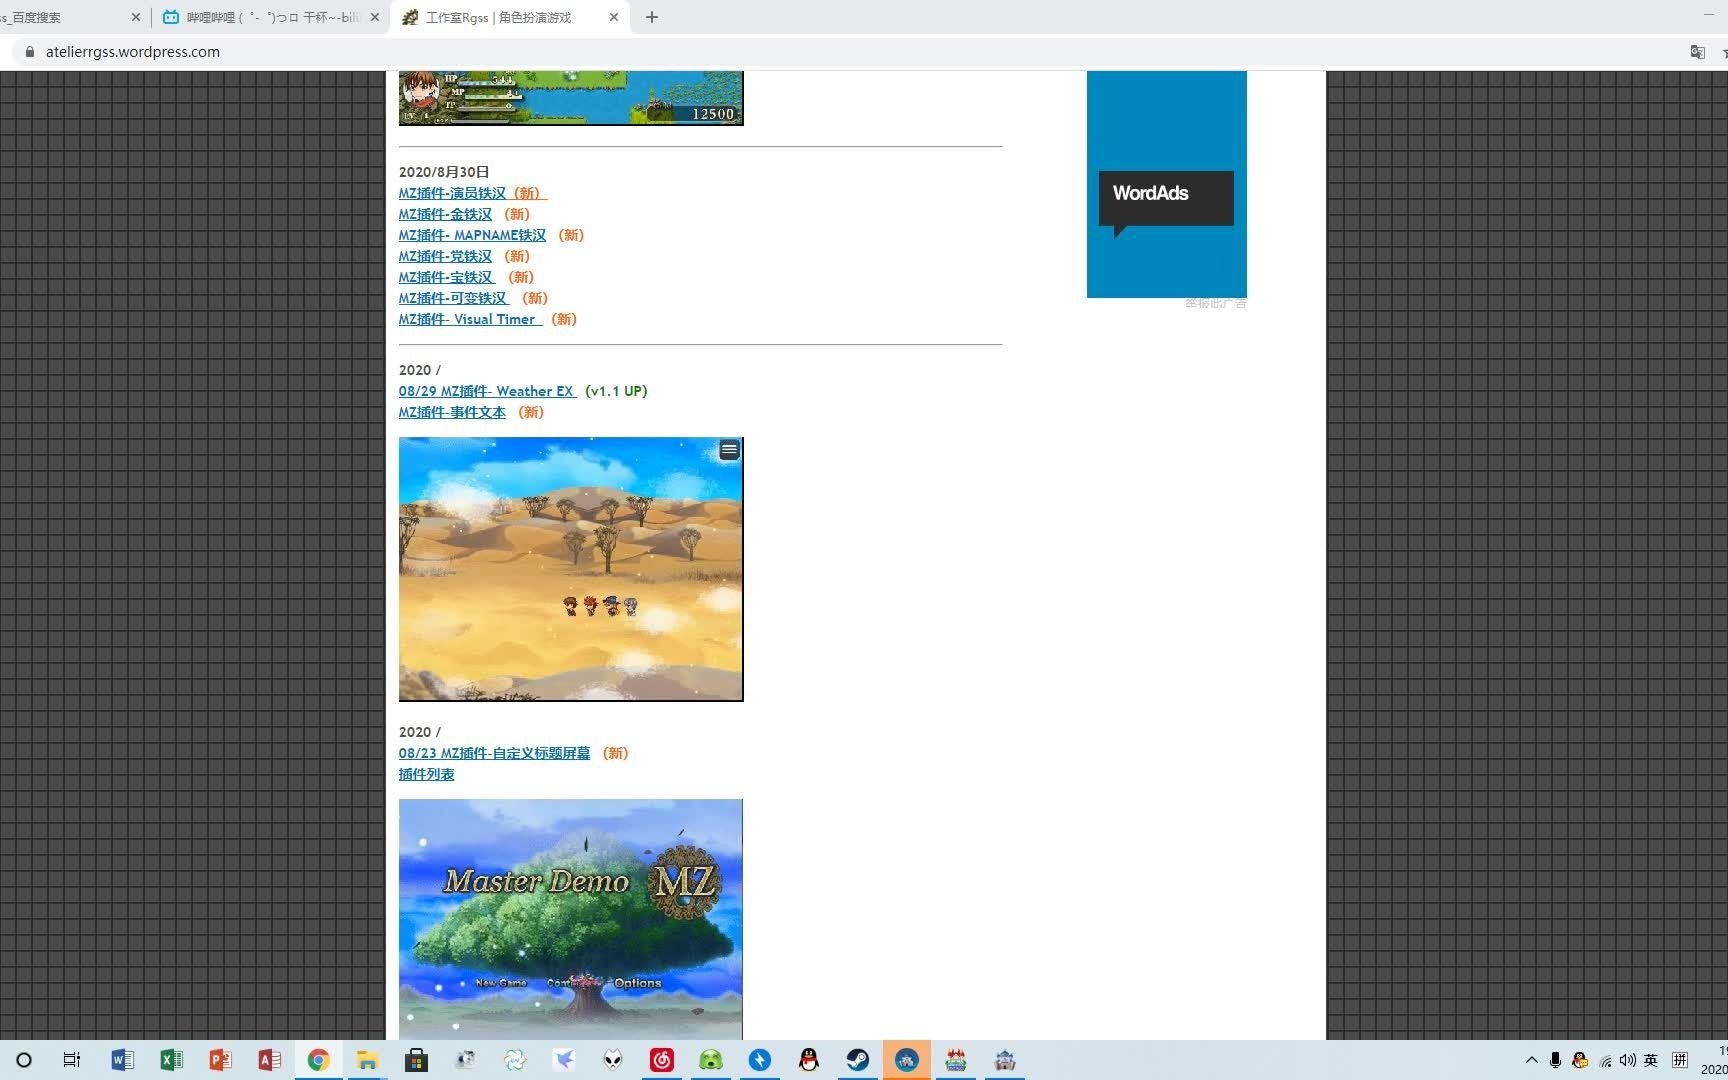Toggle the 英 input language indicator
1728x1080 pixels.
(x=1651, y=1060)
